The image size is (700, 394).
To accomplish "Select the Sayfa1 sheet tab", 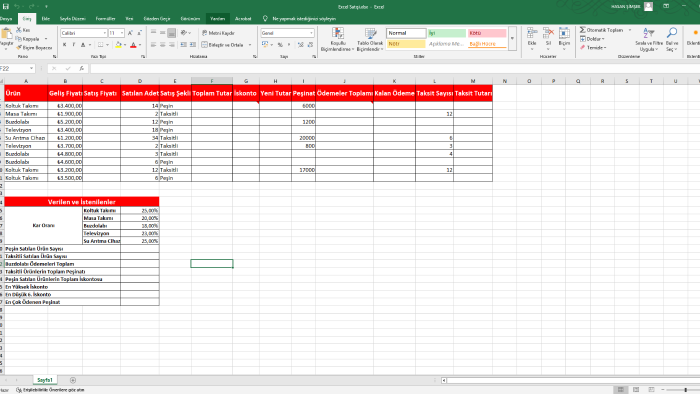I will pos(45,380).
